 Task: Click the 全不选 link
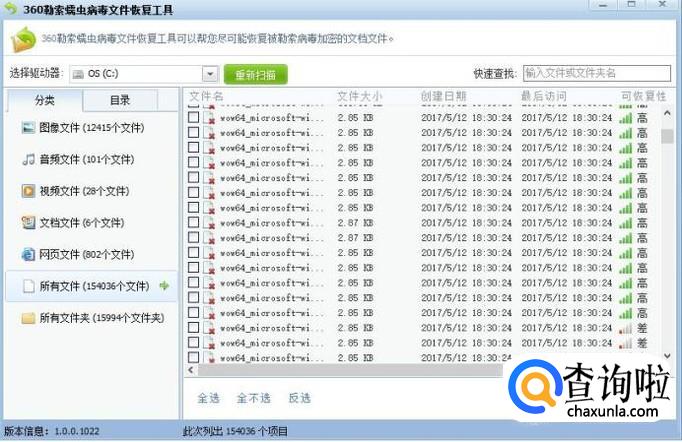254,398
